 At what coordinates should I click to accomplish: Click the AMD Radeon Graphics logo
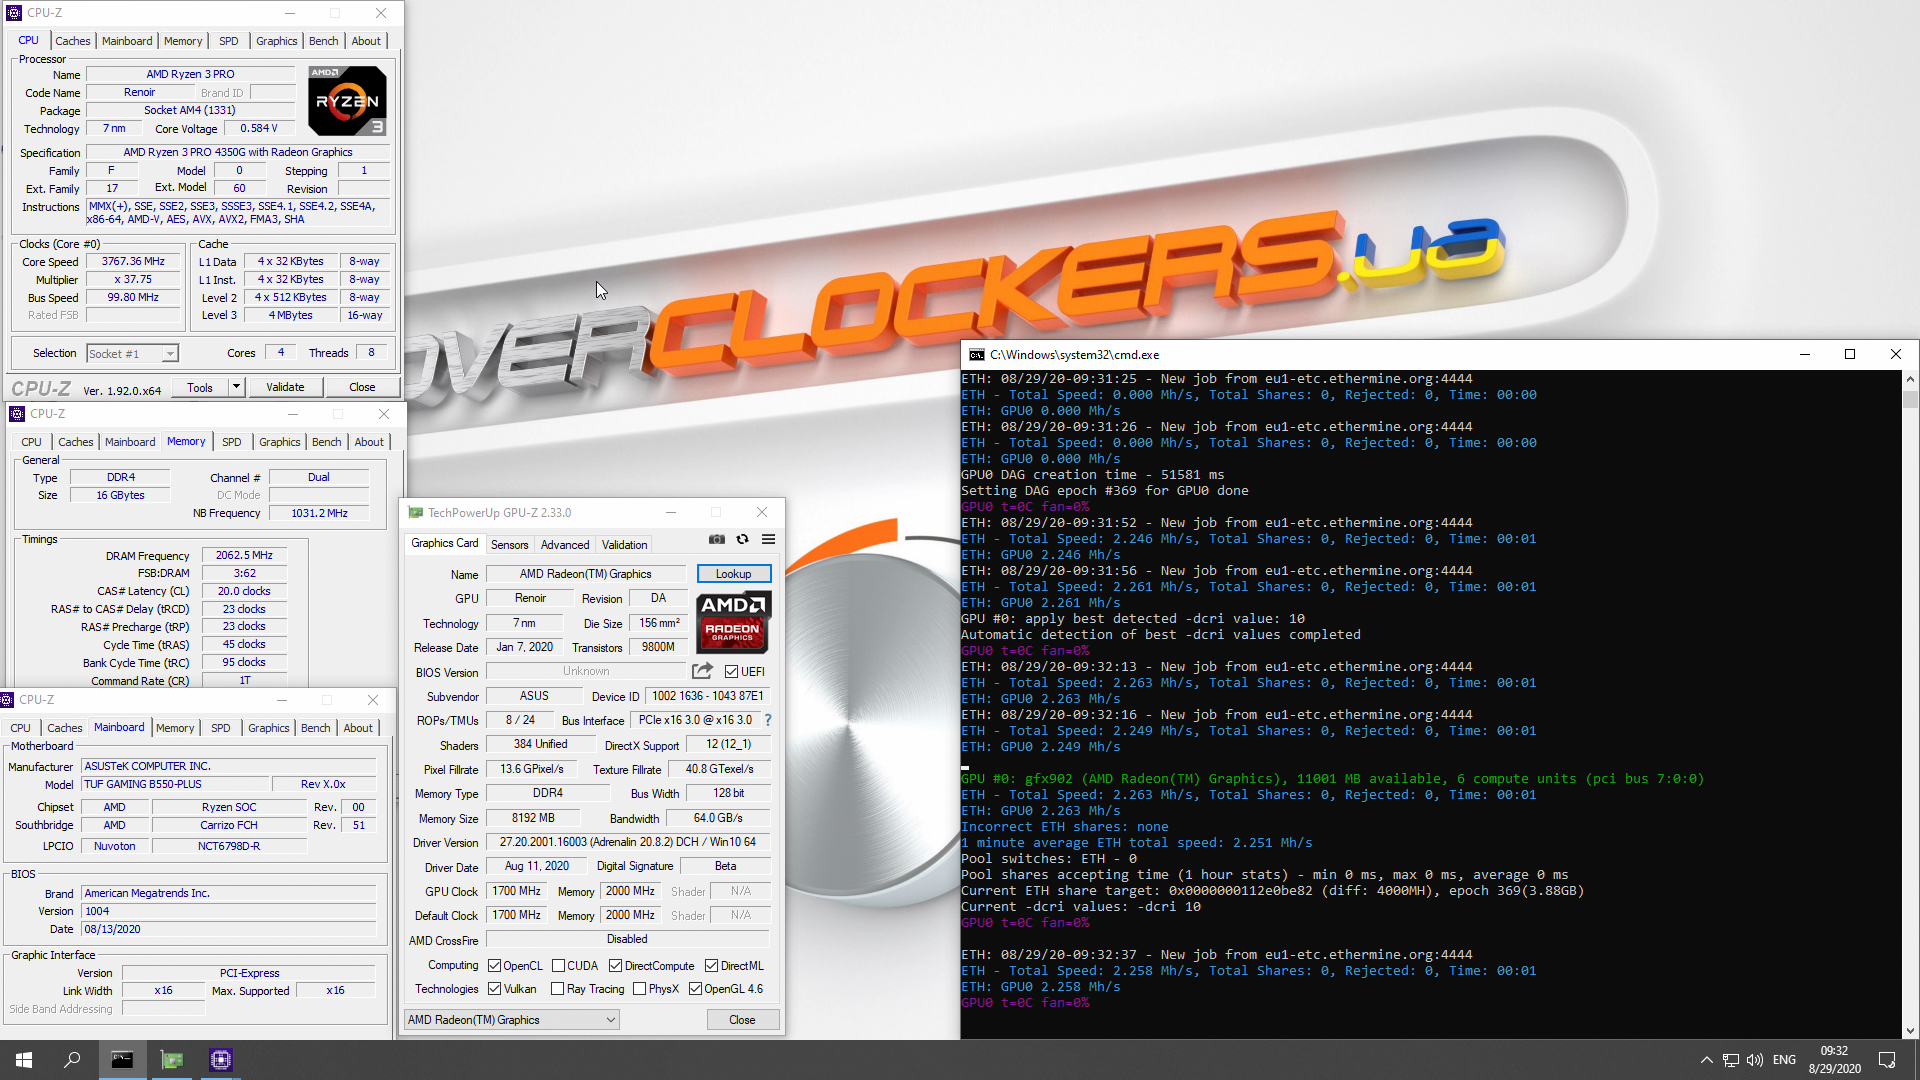[733, 622]
